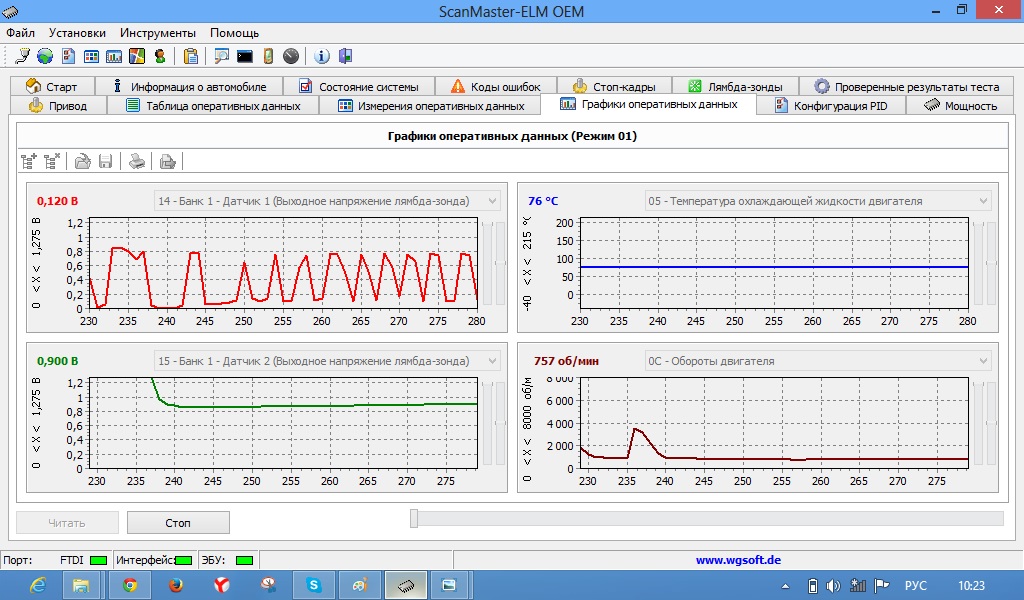Image resolution: width=1024 pixels, height=600 pixels.
Task: Click the exit door toolbar icon
Action: (345, 56)
